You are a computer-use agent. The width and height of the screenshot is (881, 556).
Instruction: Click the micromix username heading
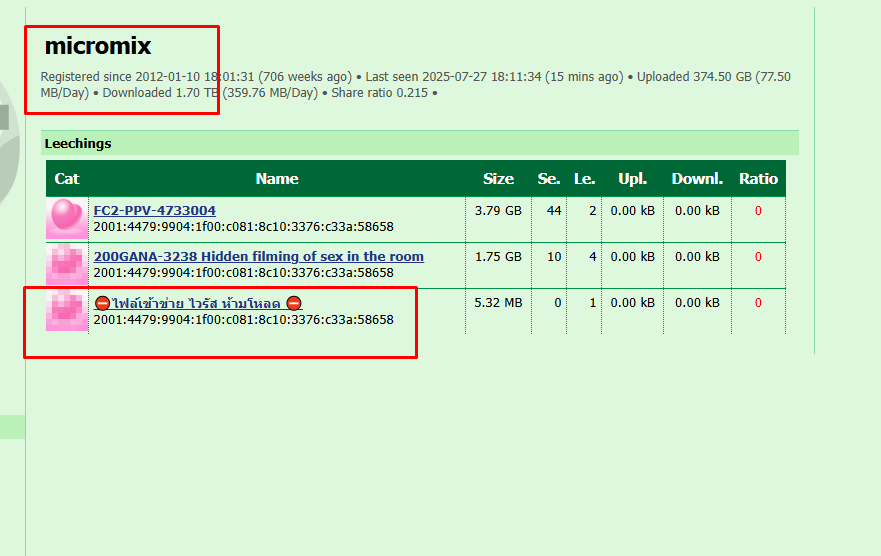coord(98,46)
